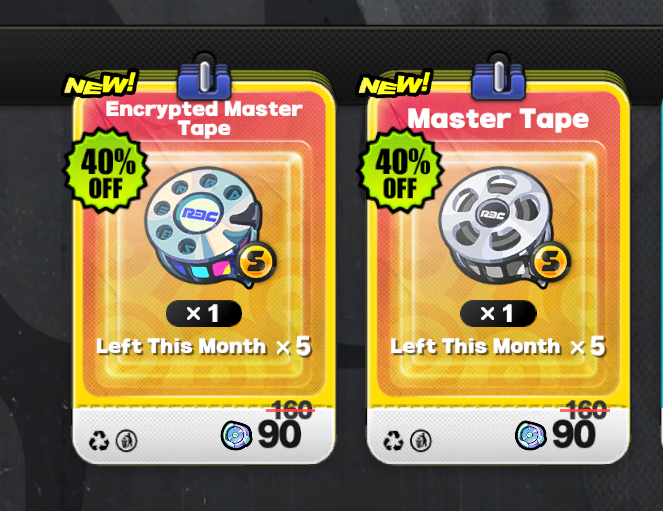Select the Encrypted Master Tape reel icon
Viewport: 663px width, 511px height.
(x=203, y=225)
